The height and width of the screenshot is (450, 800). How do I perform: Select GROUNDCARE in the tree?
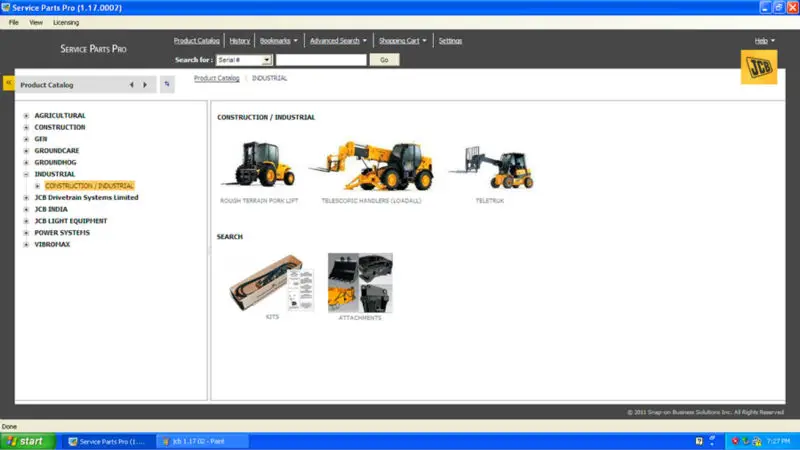point(57,151)
